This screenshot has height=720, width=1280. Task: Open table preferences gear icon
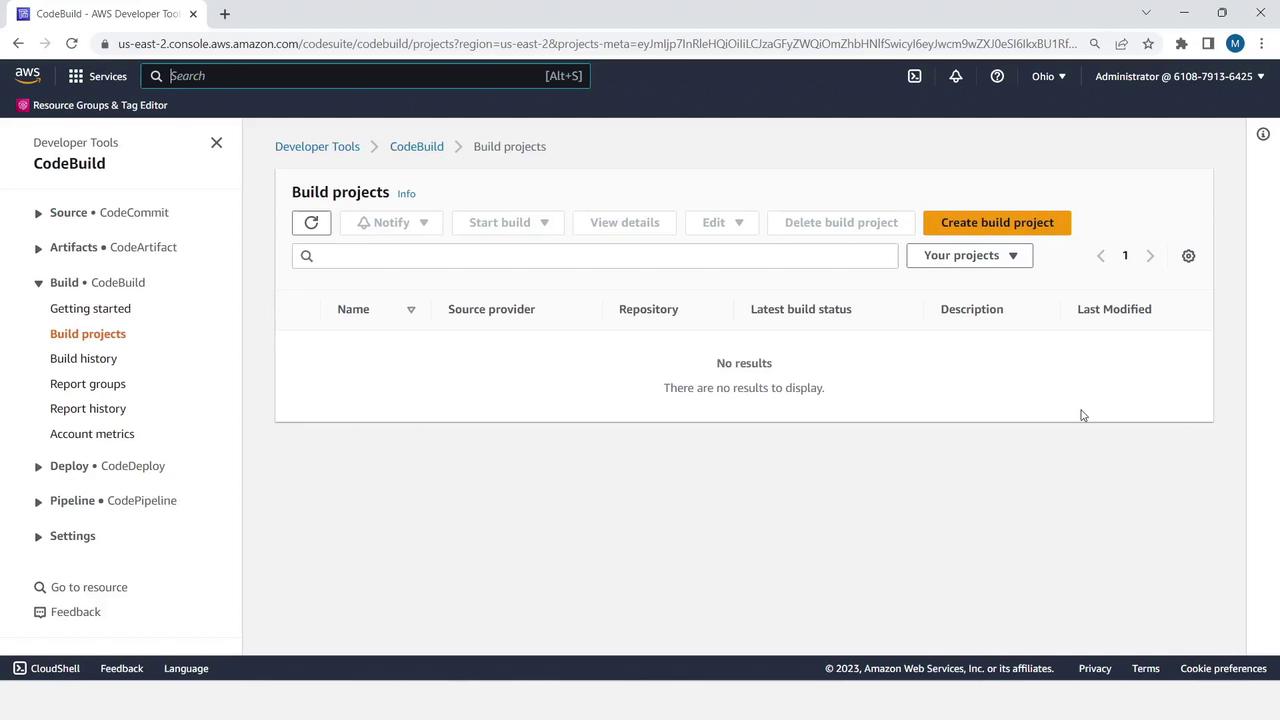[x=1188, y=256]
